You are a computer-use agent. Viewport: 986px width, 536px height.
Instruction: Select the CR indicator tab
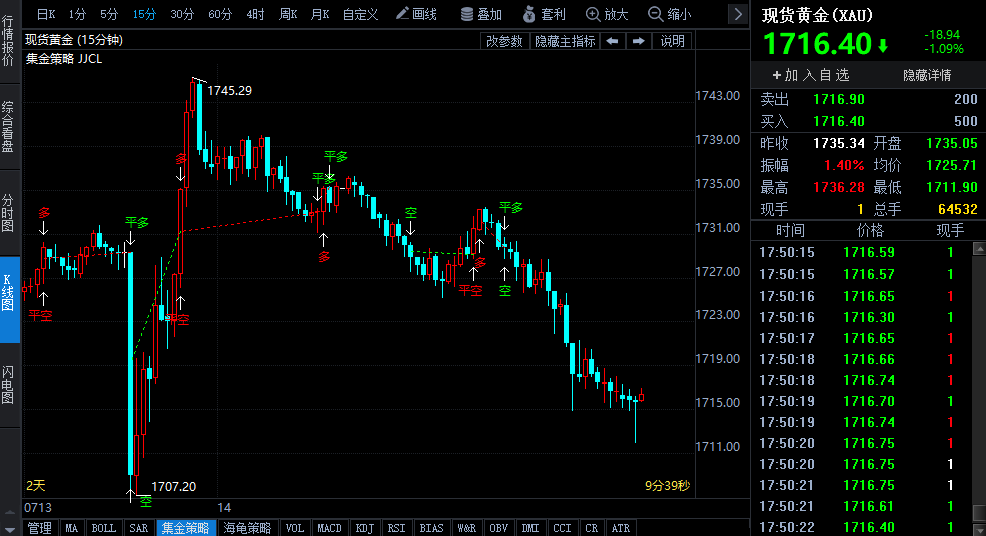pyautogui.click(x=592, y=528)
